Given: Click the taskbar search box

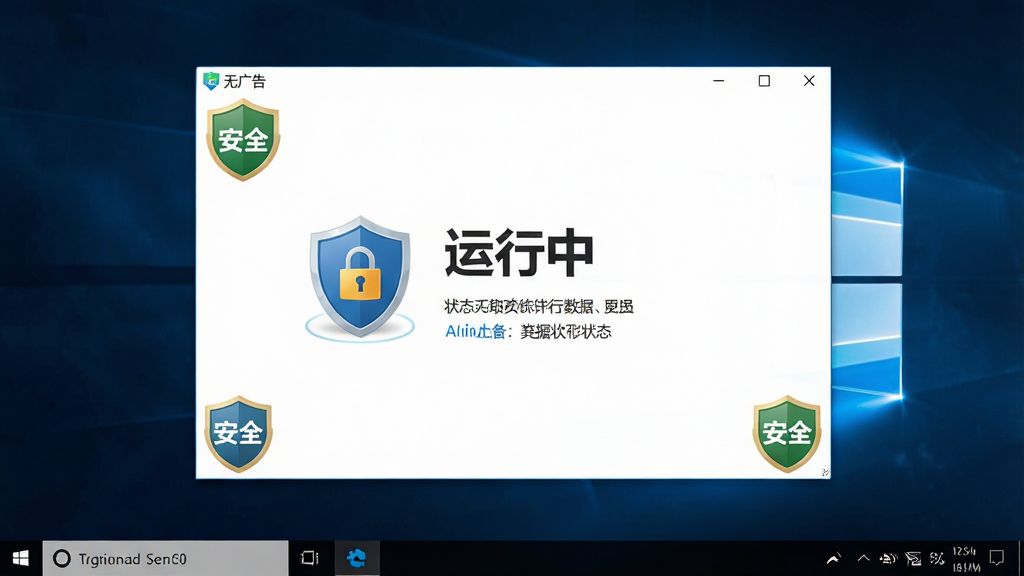Looking at the screenshot, I should [165, 558].
